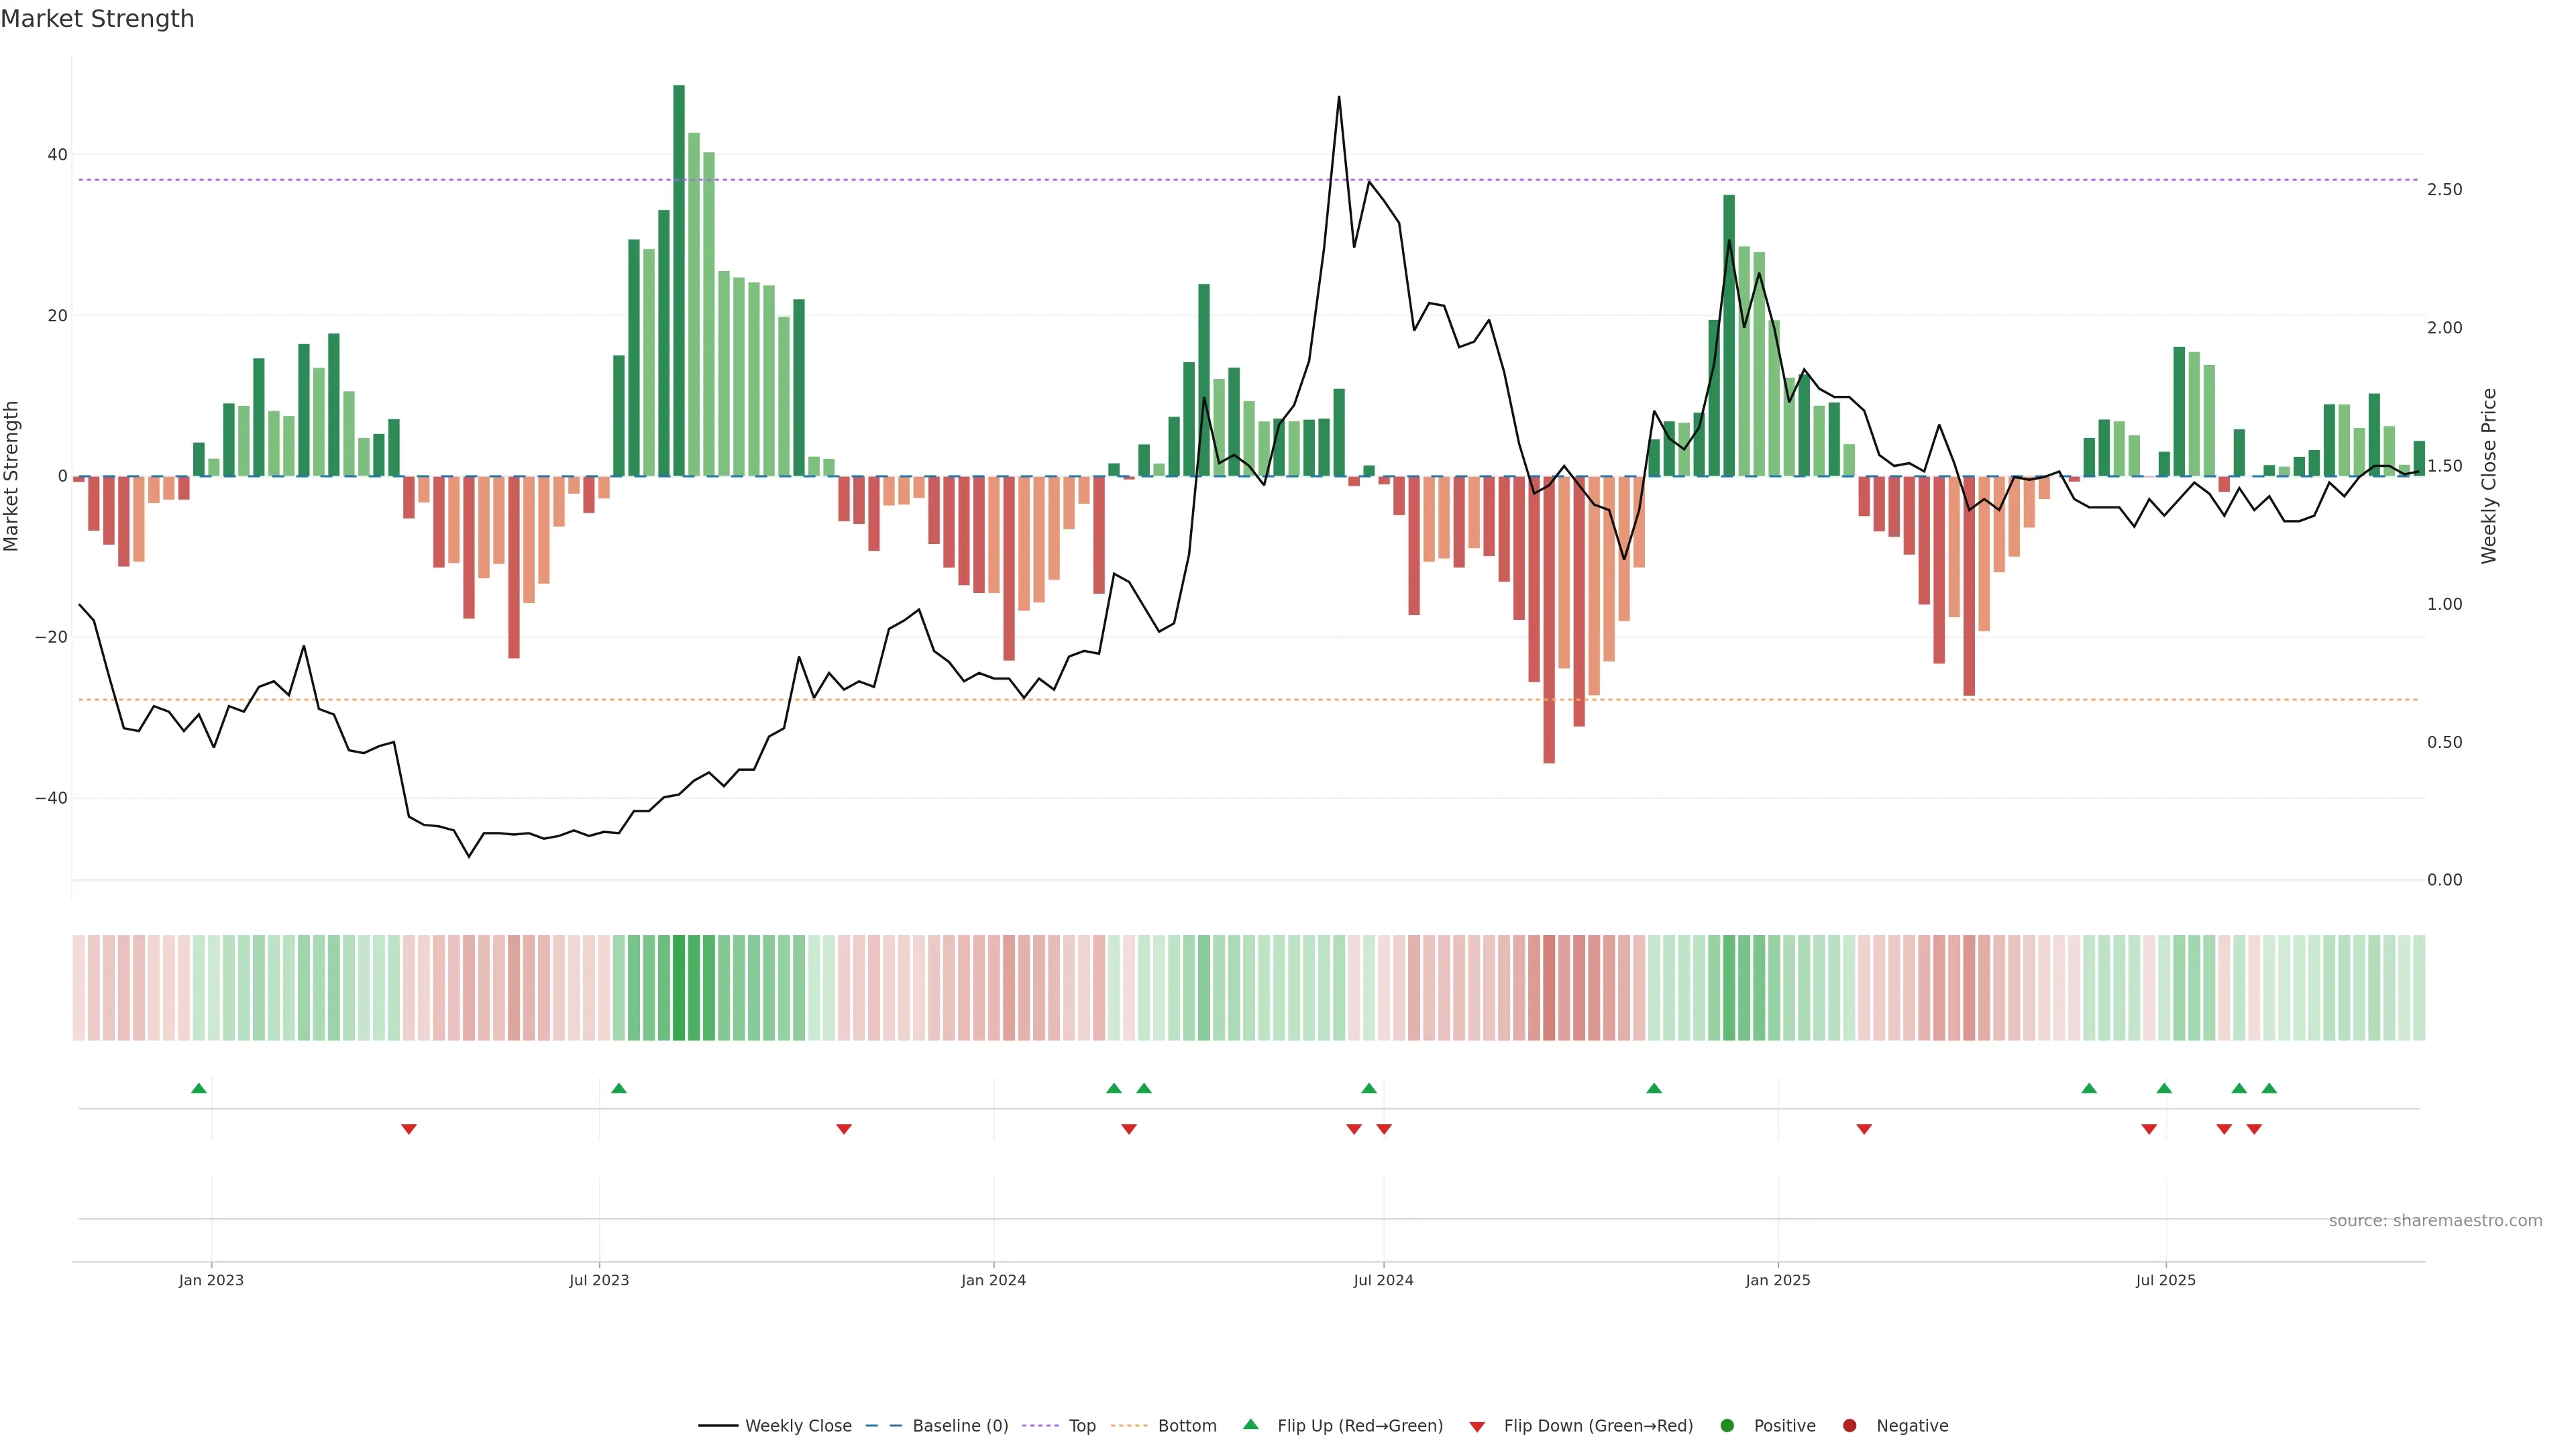The image size is (2576, 1449).
Task: Click the Jul 2025 x-axis label
Action: tap(2165, 1280)
